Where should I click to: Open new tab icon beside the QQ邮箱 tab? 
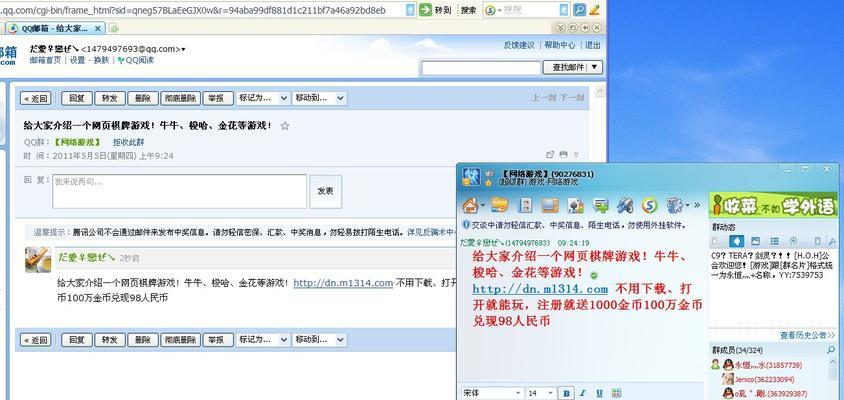[x=114, y=29]
